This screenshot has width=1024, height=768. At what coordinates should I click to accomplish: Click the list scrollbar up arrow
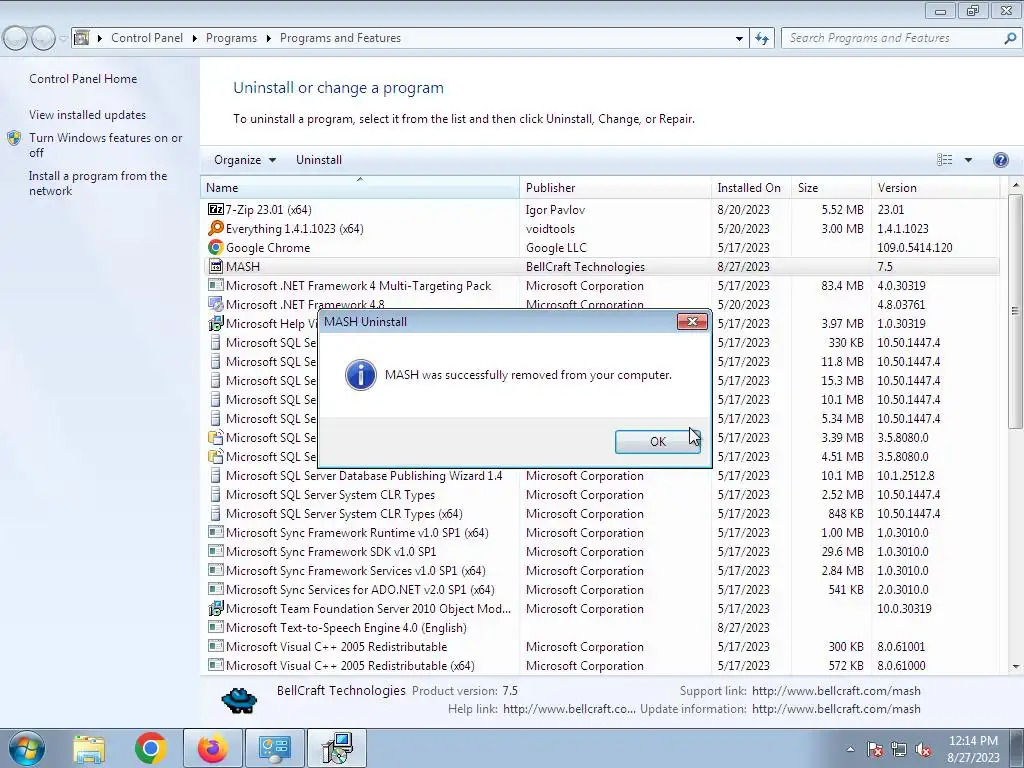pos(1016,186)
